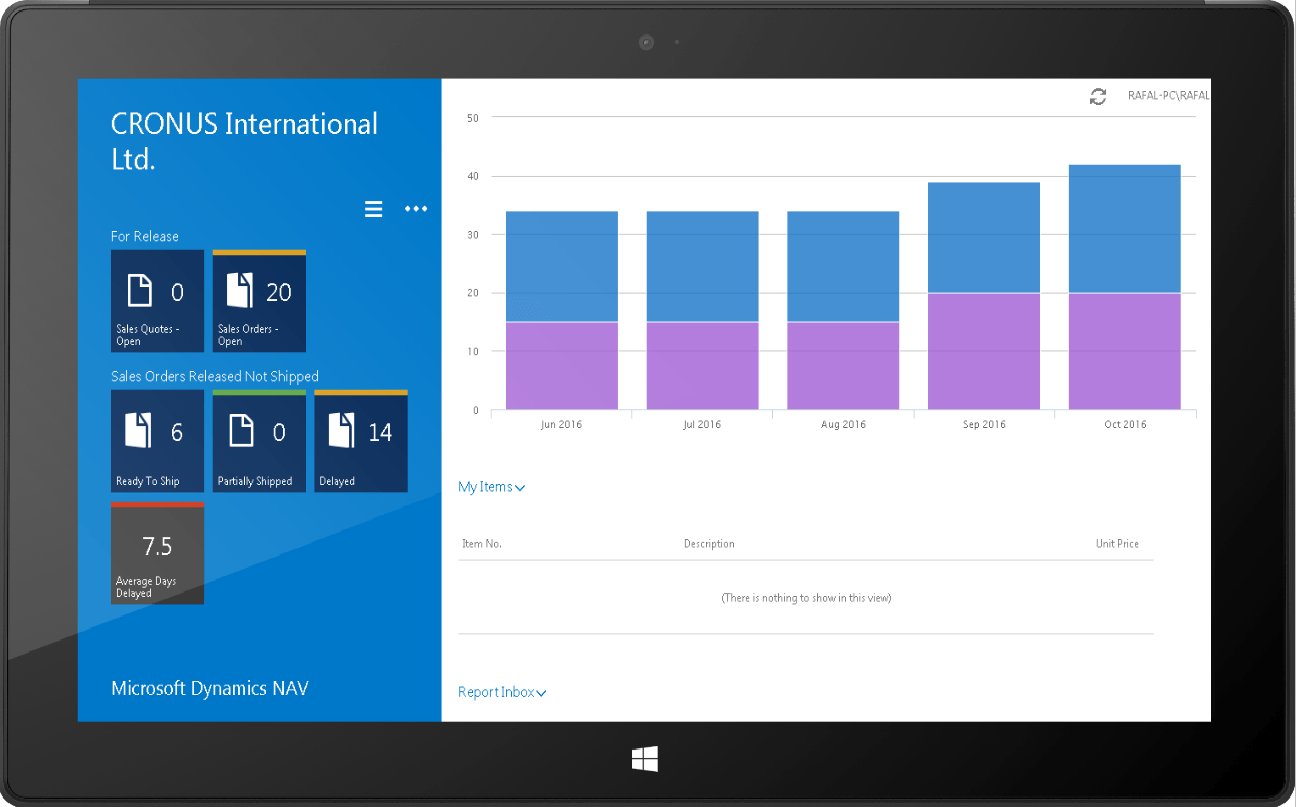1299x807 pixels.
Task: Open the Sales Quotes - Open tile
Action: (x=157, y=301)
